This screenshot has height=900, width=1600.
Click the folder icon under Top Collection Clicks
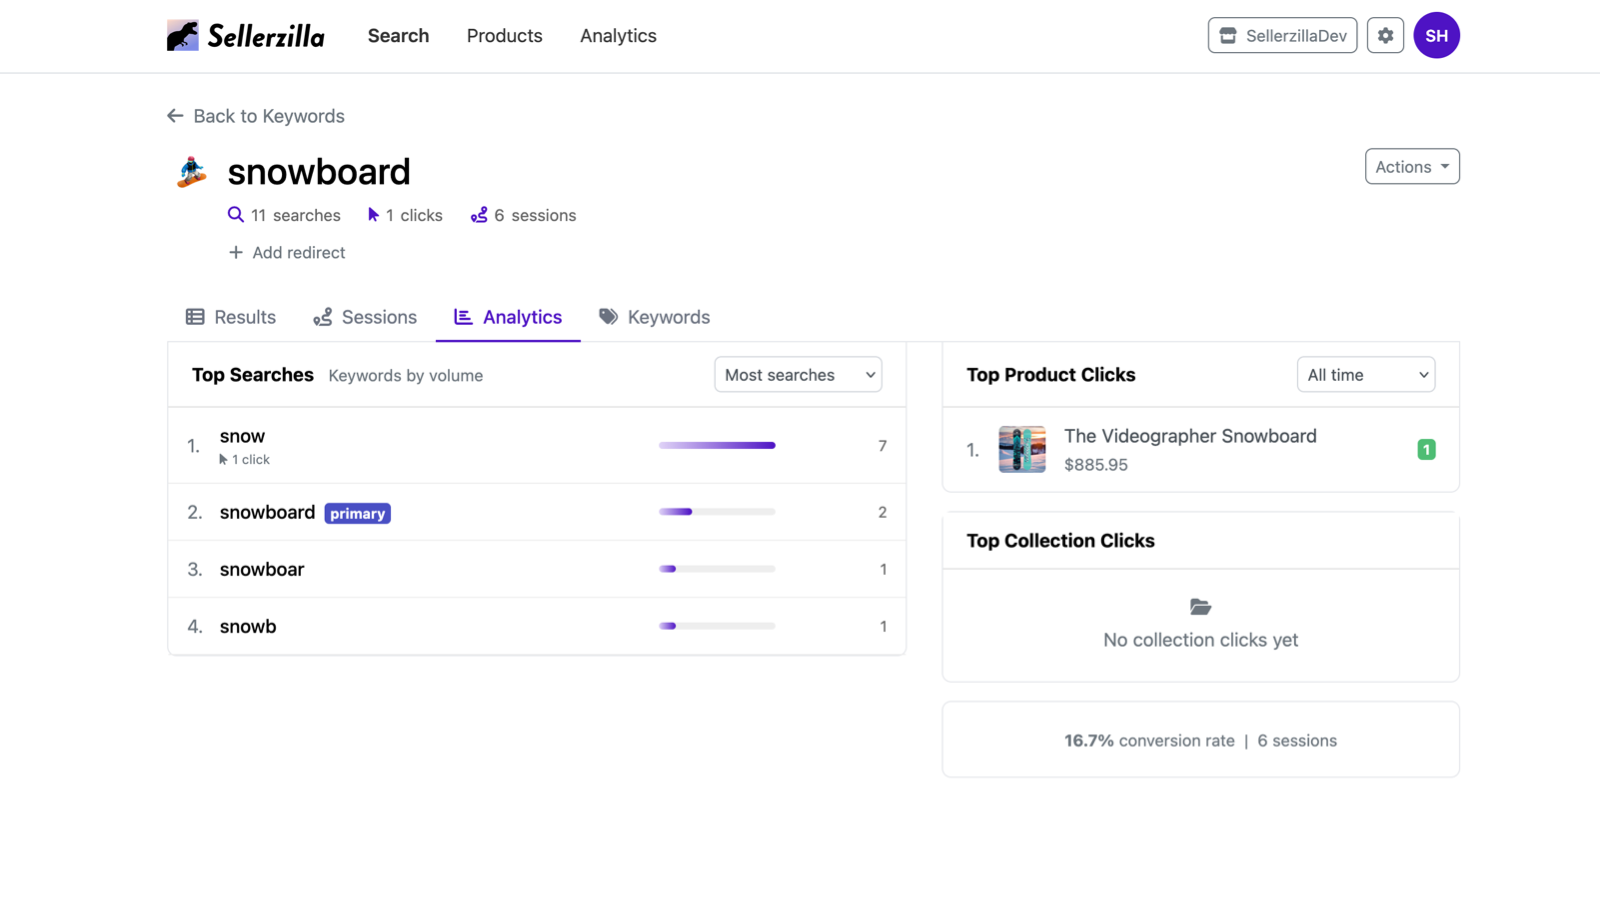1200,606
